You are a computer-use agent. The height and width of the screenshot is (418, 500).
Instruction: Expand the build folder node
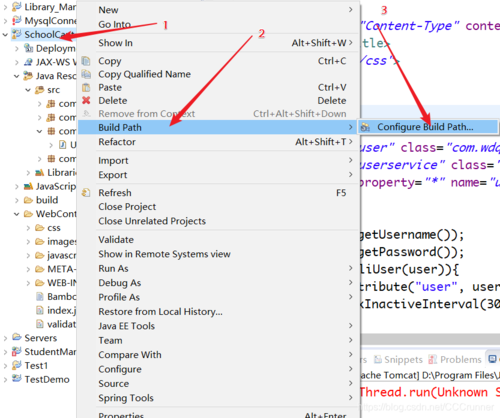click(x=16, y=200)
